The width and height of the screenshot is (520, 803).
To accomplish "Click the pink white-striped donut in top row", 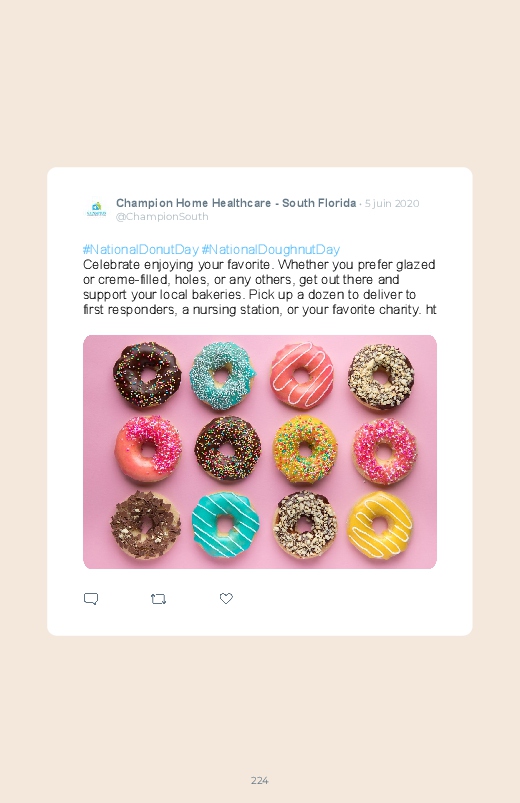I will 302,375.
